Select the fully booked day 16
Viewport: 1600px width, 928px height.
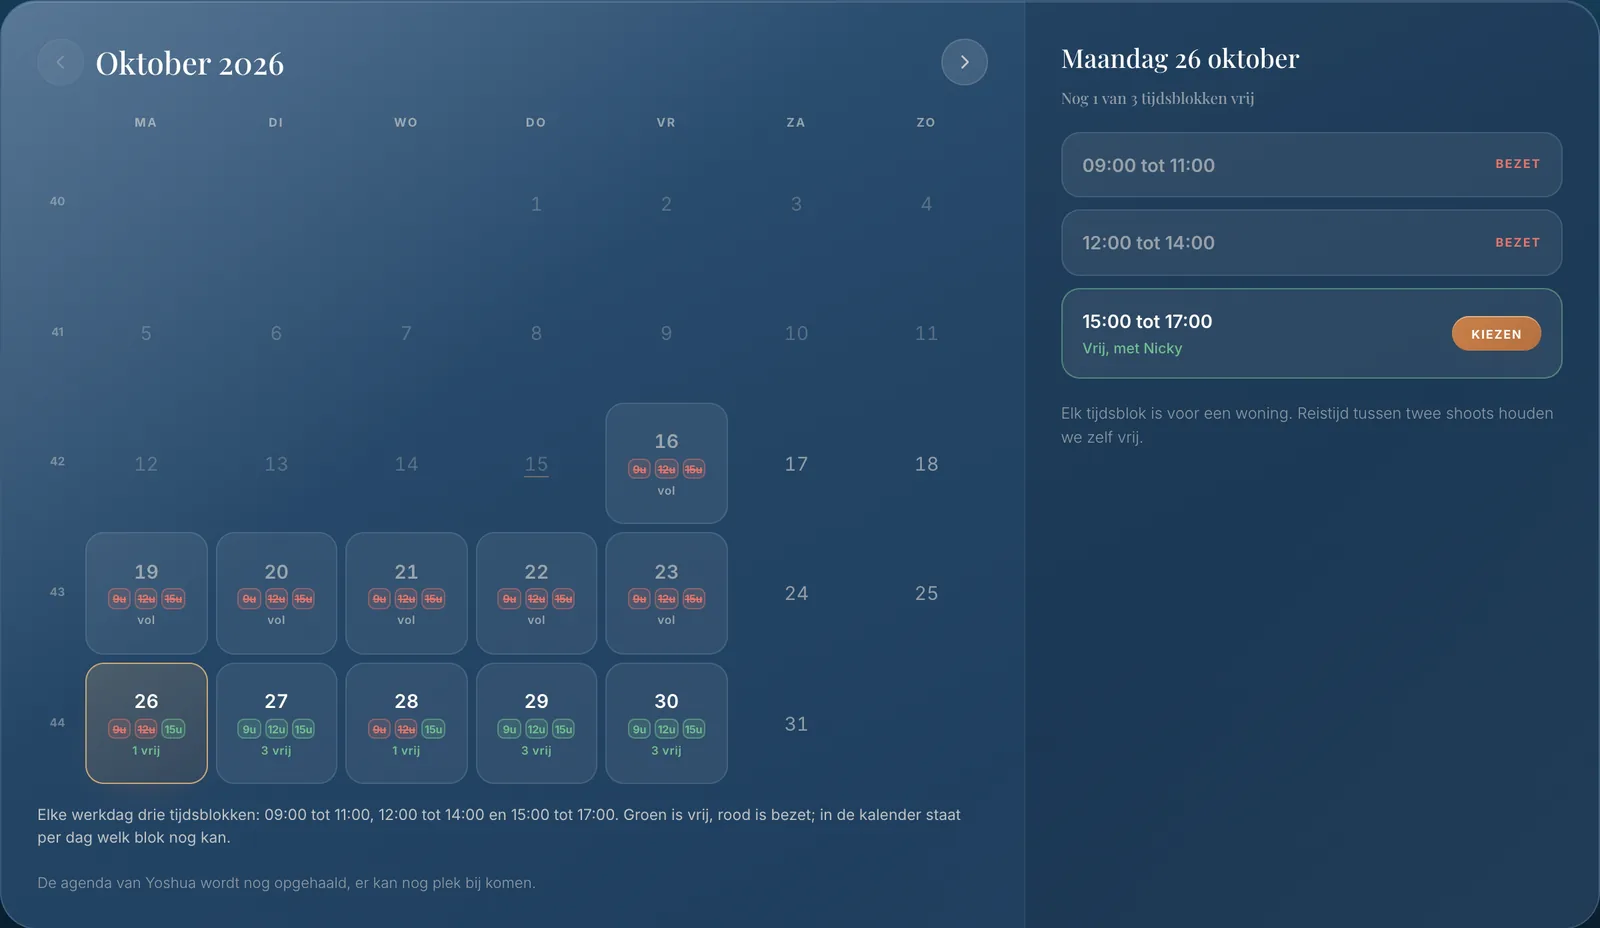(666, 463)
